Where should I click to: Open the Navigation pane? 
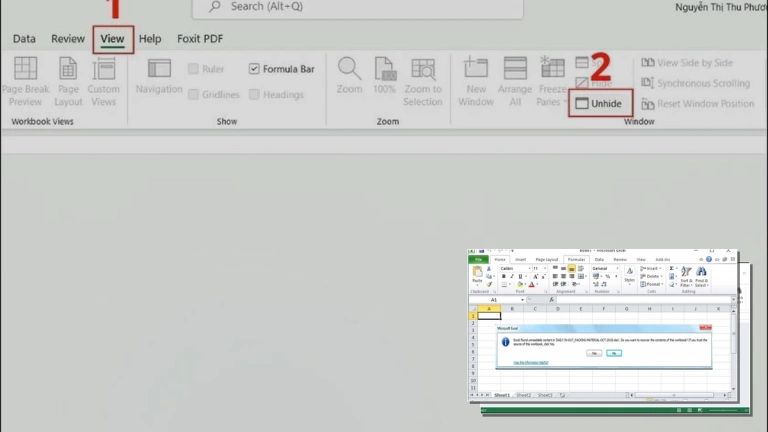(x=159, y=76)
